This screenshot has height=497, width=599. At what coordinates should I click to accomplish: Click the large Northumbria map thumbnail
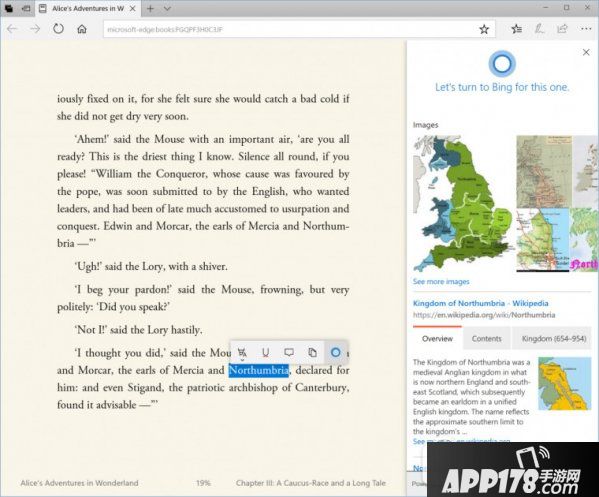[x=464, y=204]
